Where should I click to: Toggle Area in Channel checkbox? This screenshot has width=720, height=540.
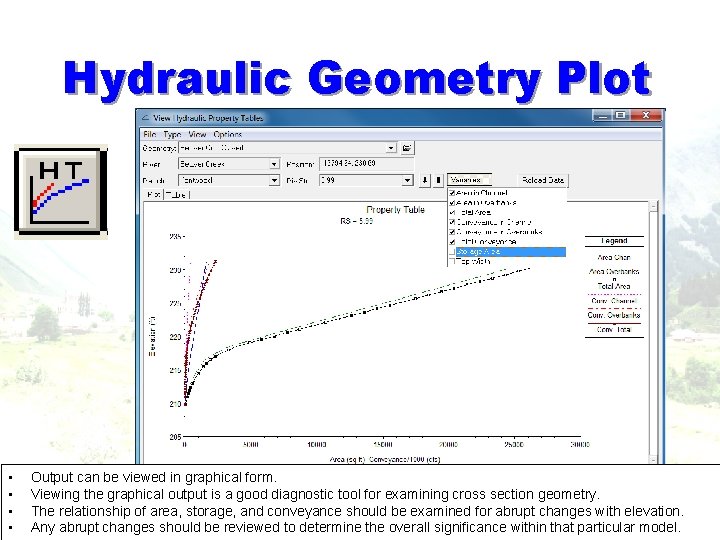click(x=452, y=193)
